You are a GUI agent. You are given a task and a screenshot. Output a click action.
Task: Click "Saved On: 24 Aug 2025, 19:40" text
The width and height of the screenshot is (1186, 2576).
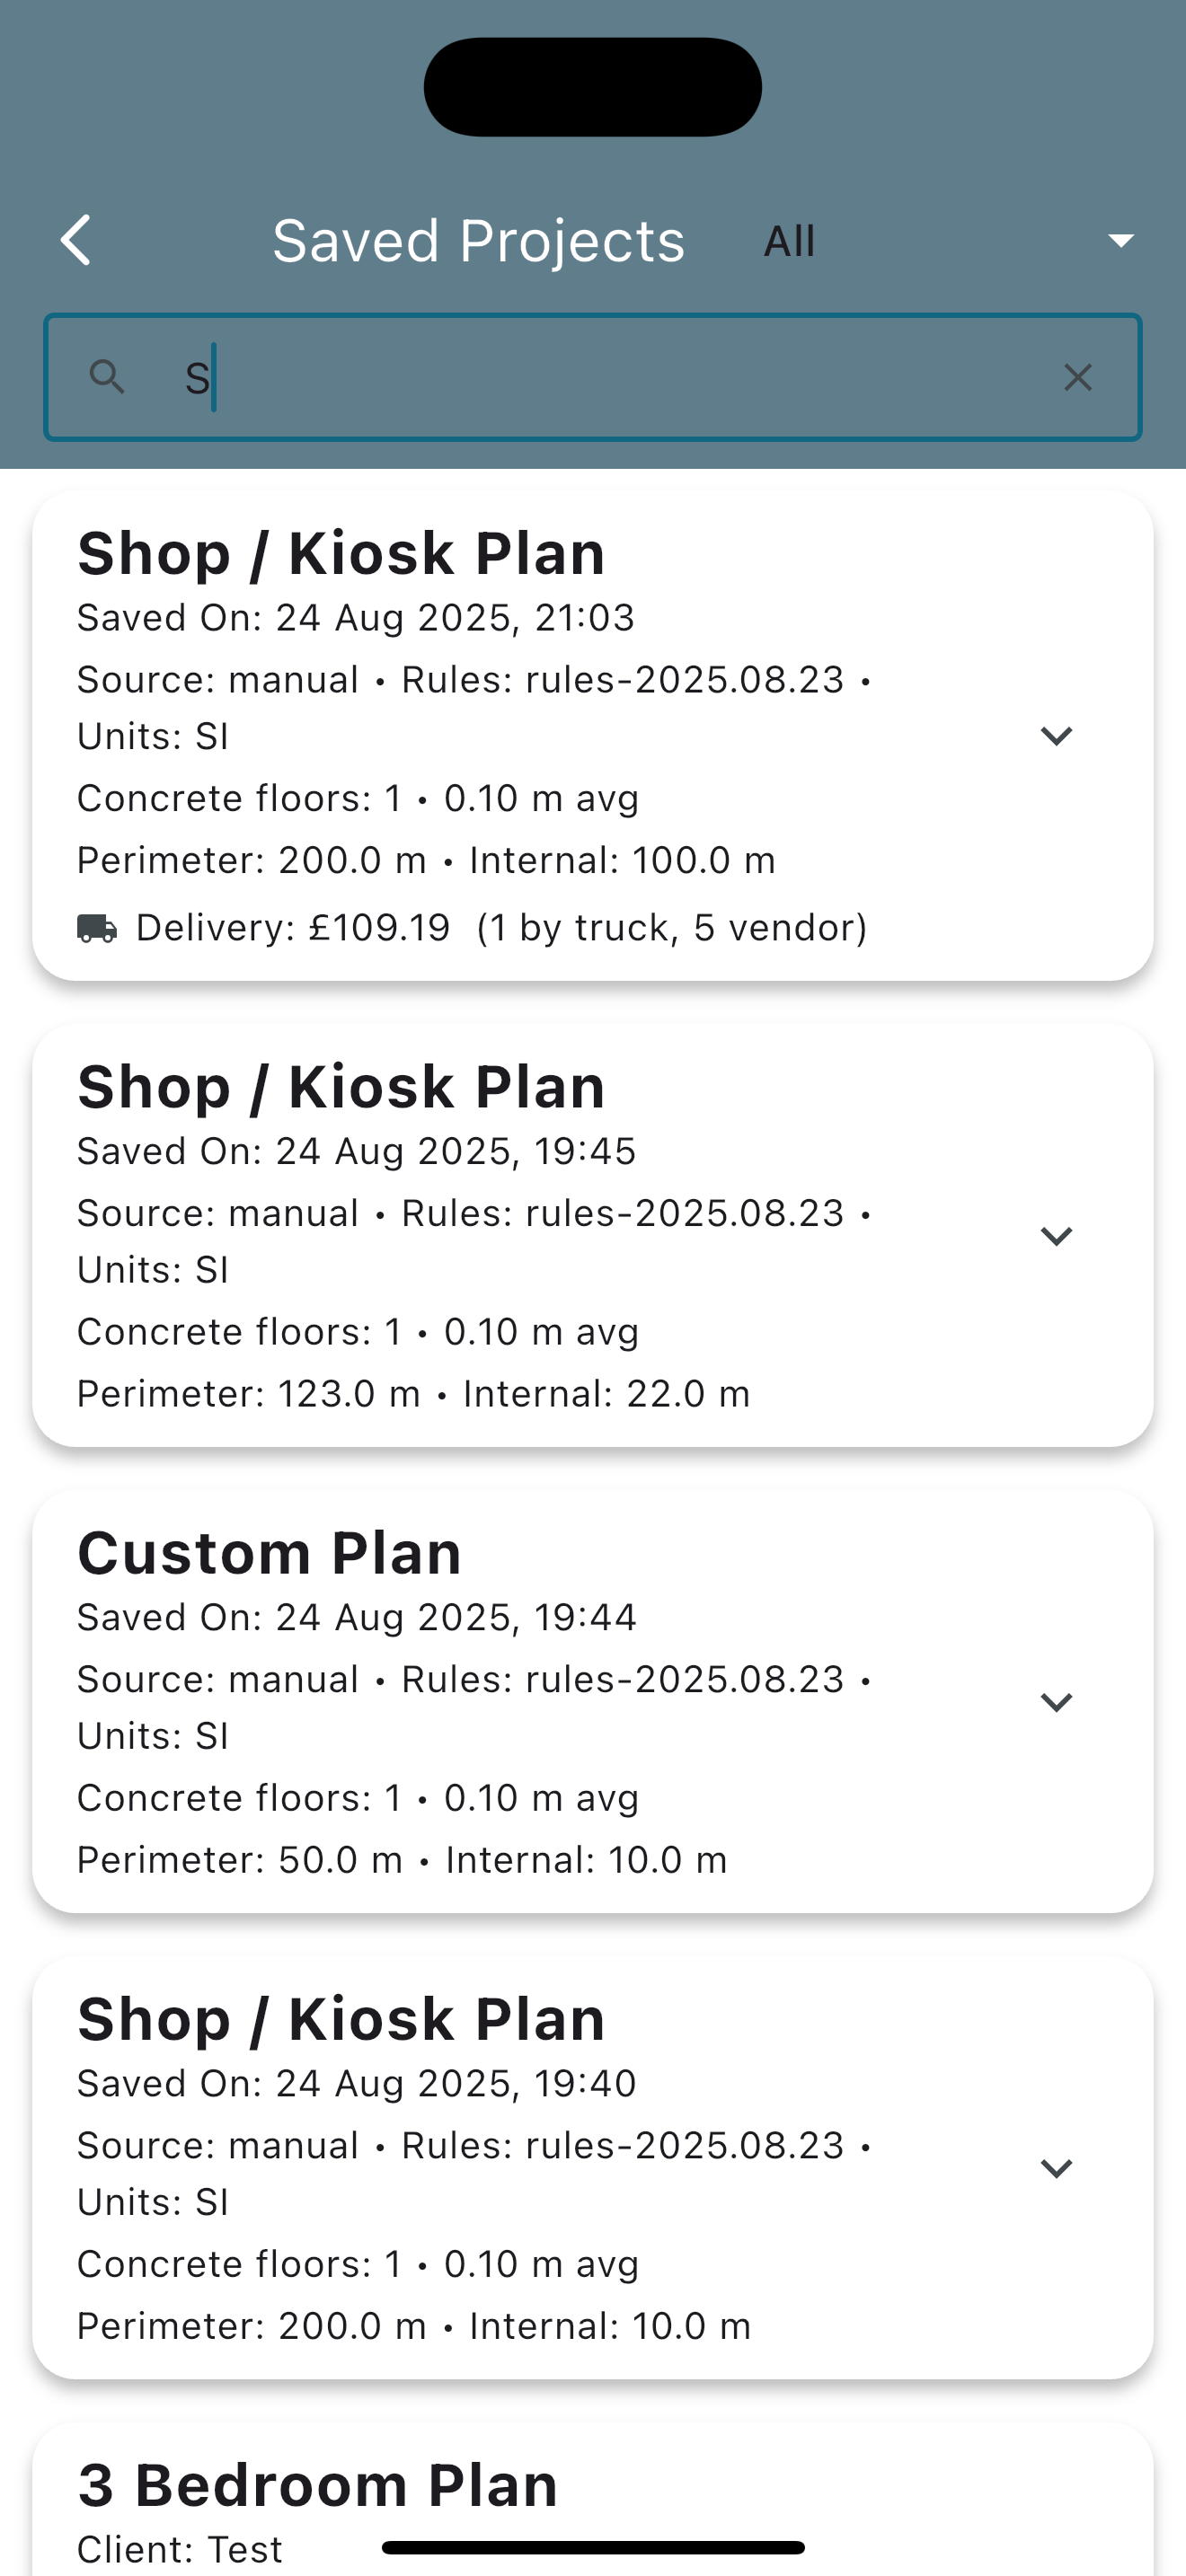(356, 2084)
